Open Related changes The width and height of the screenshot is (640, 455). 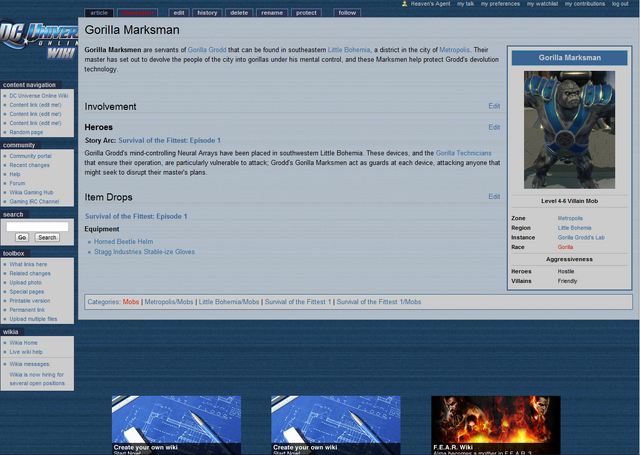[30, 273]
